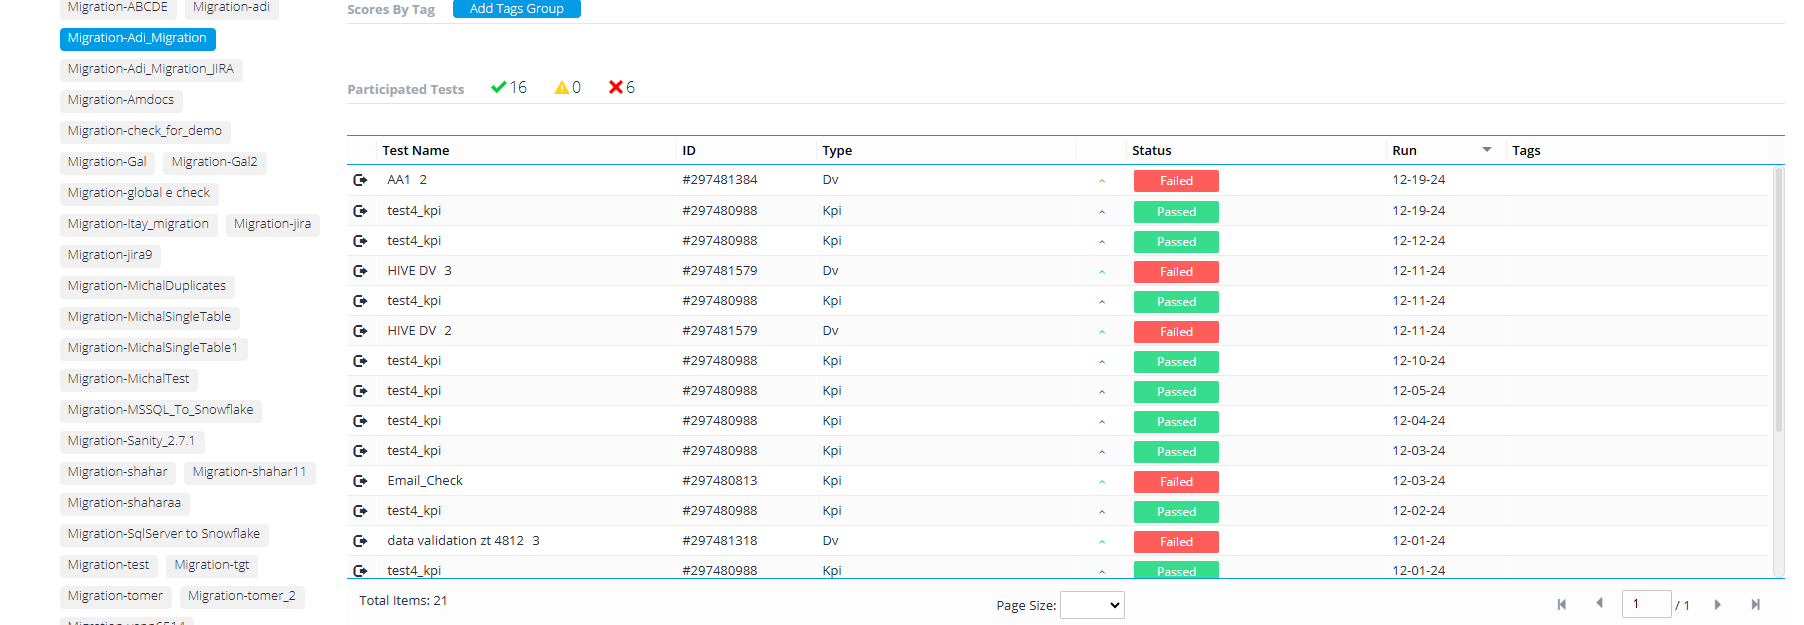Go to the first results page
Image resolution: width=1804 pixels, height=625 pixels.
pyautogui.click(x=1562, y=604)
